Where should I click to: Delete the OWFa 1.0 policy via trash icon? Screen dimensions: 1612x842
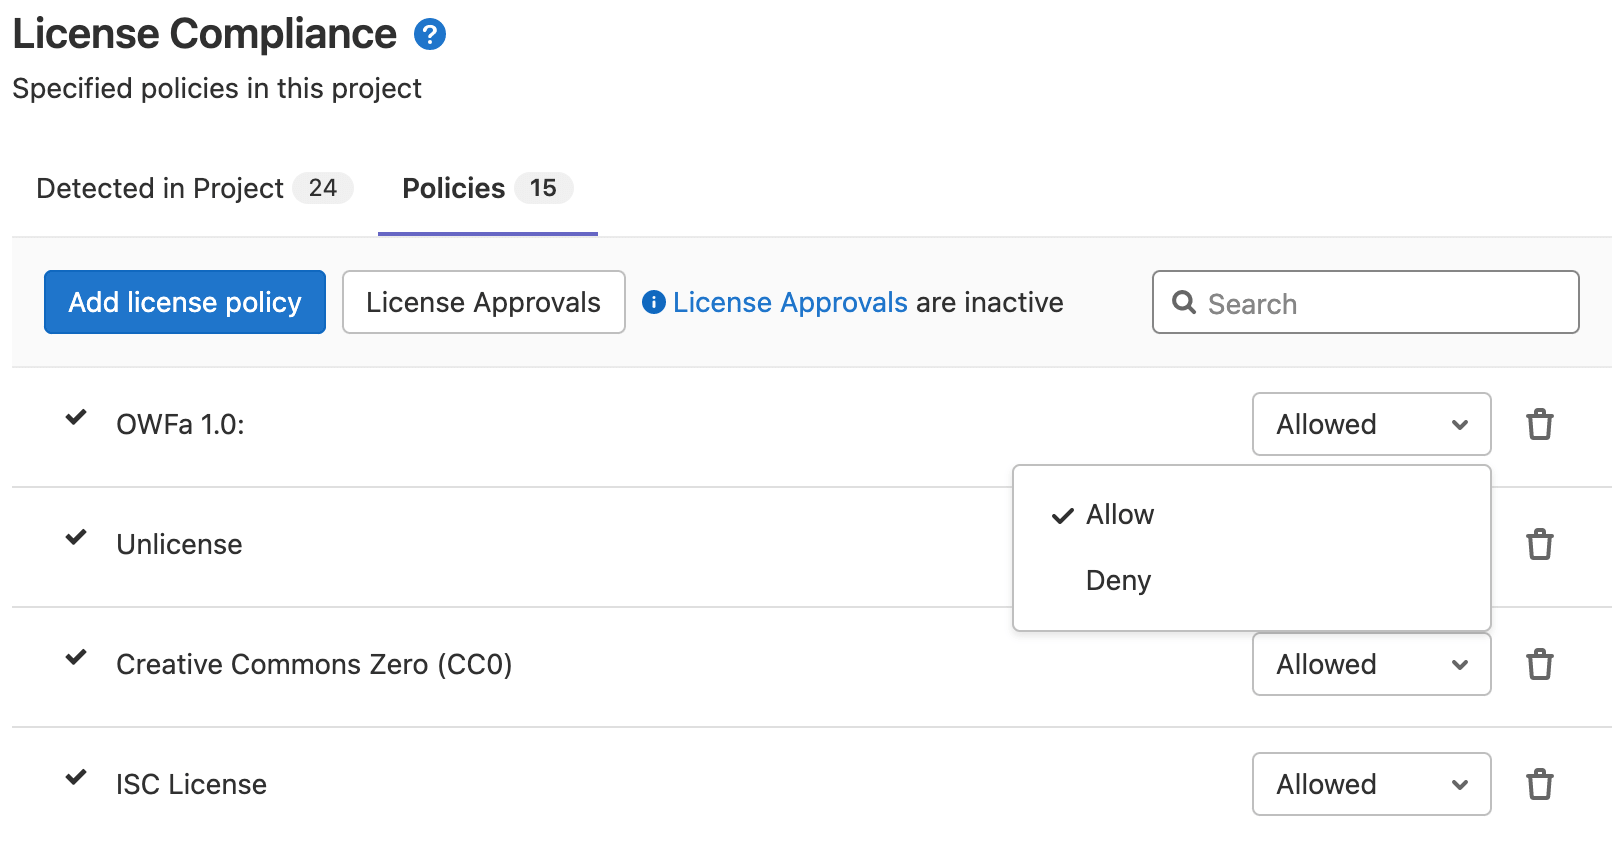tap(1539, 424)
